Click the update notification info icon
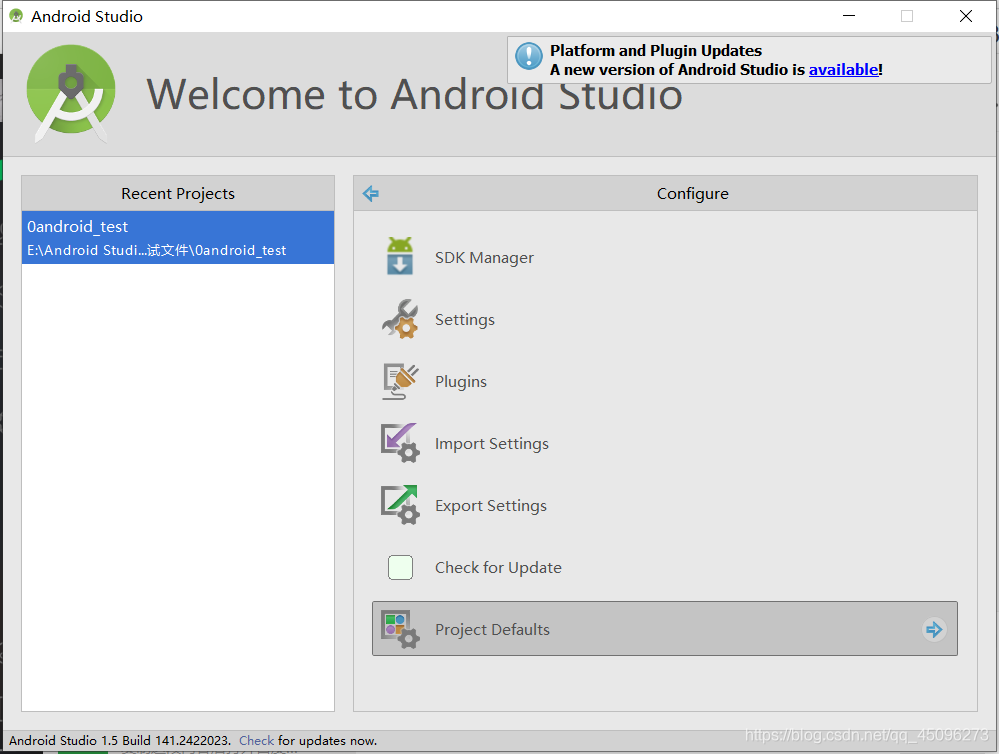Screen dimensions: 999x754 [x=529, y=56]
